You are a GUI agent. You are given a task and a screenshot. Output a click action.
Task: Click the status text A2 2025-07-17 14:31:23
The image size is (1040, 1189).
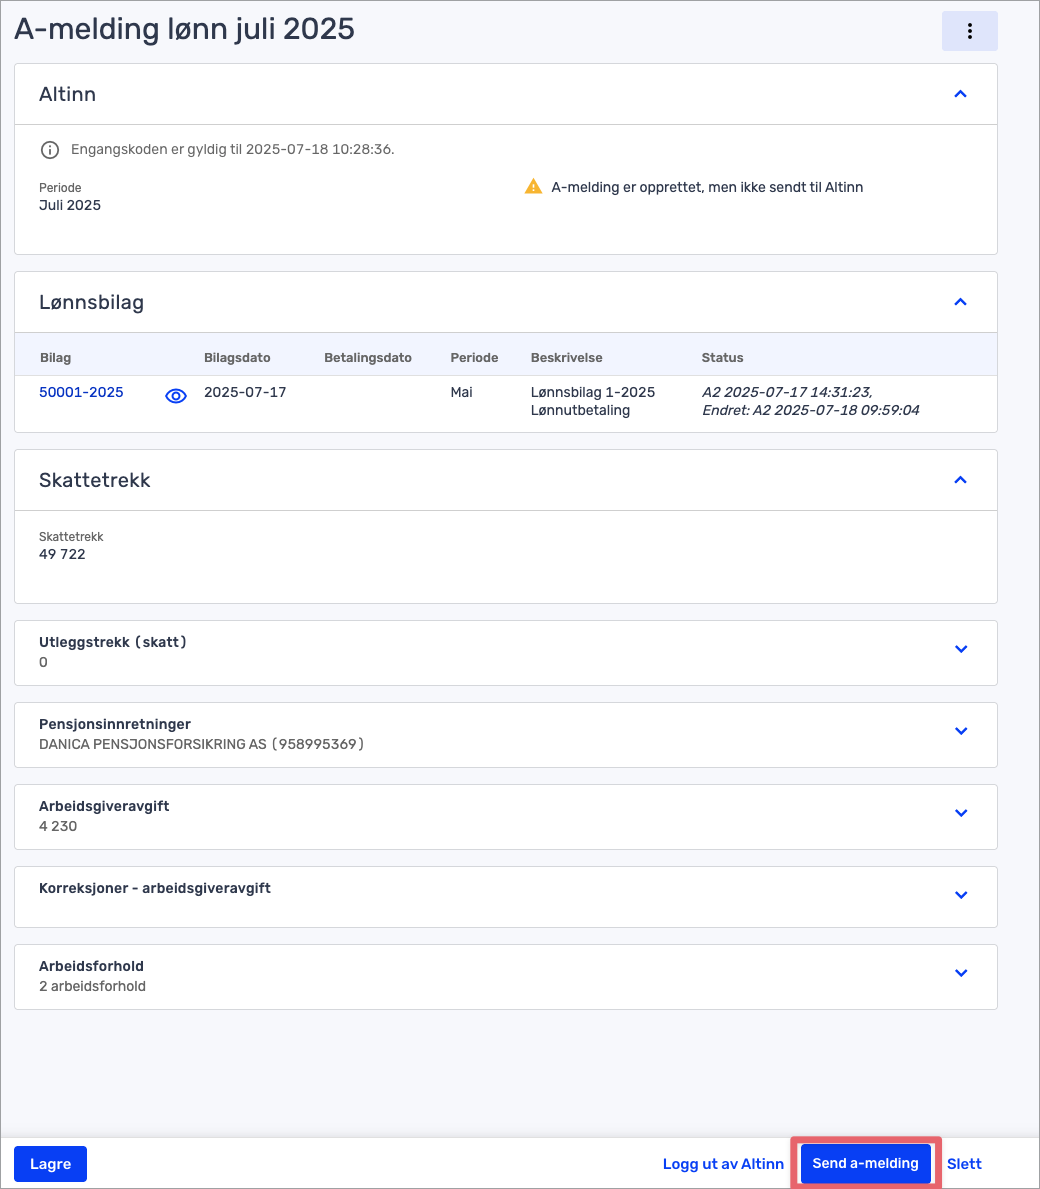pos(787,392)
